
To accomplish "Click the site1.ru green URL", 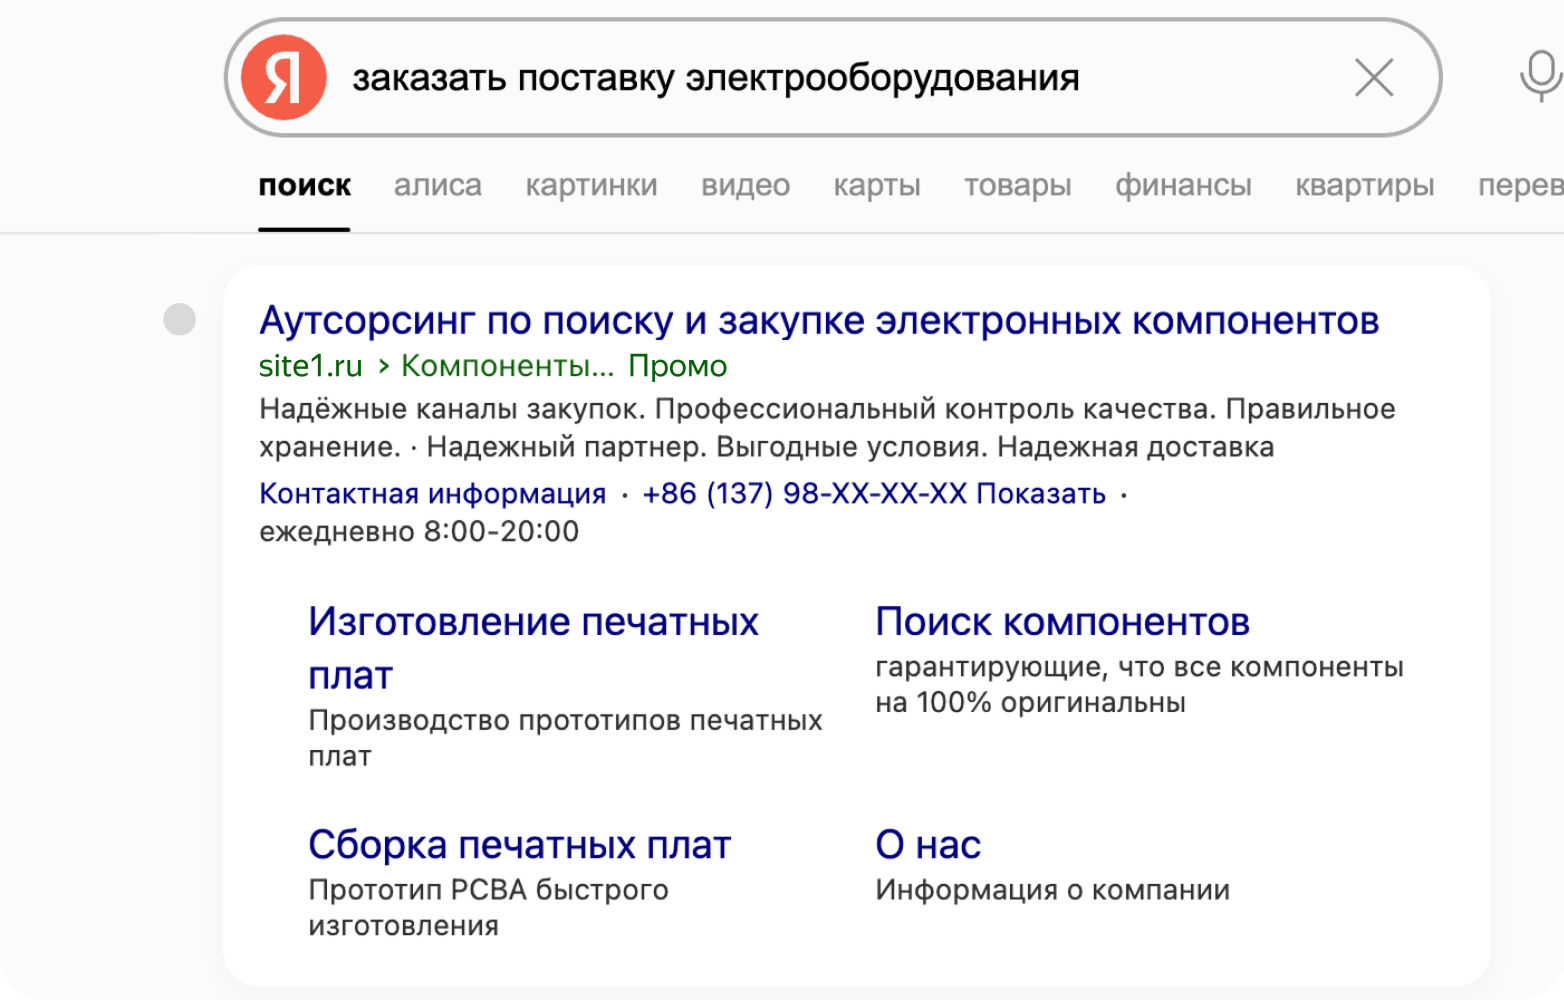I will point(310,367).
